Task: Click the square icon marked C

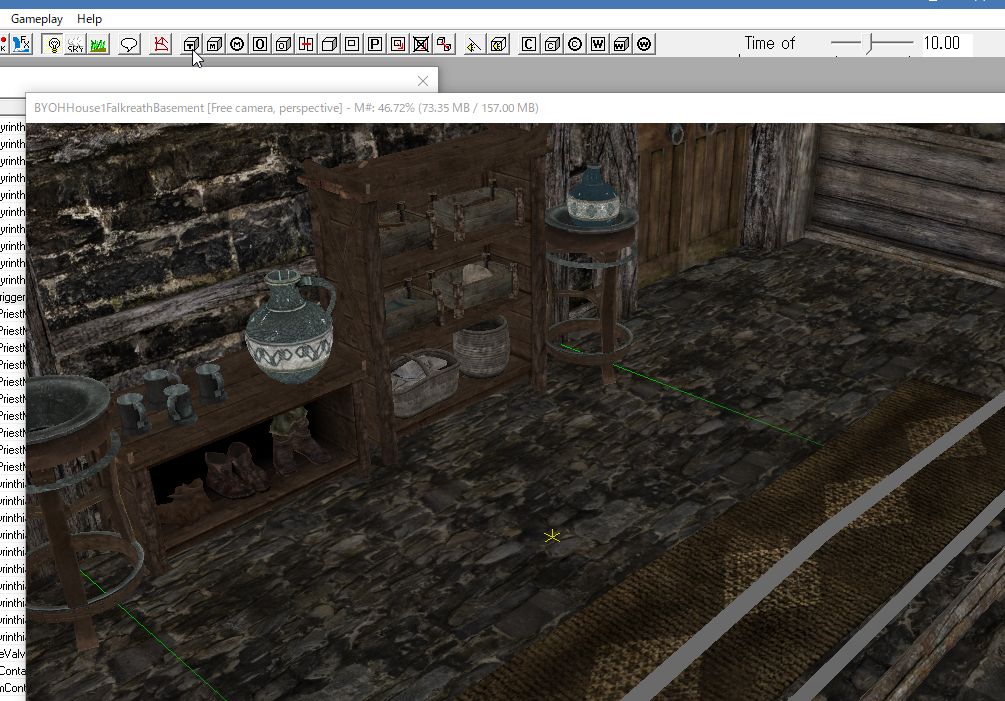Action: [x=529, y=44]
